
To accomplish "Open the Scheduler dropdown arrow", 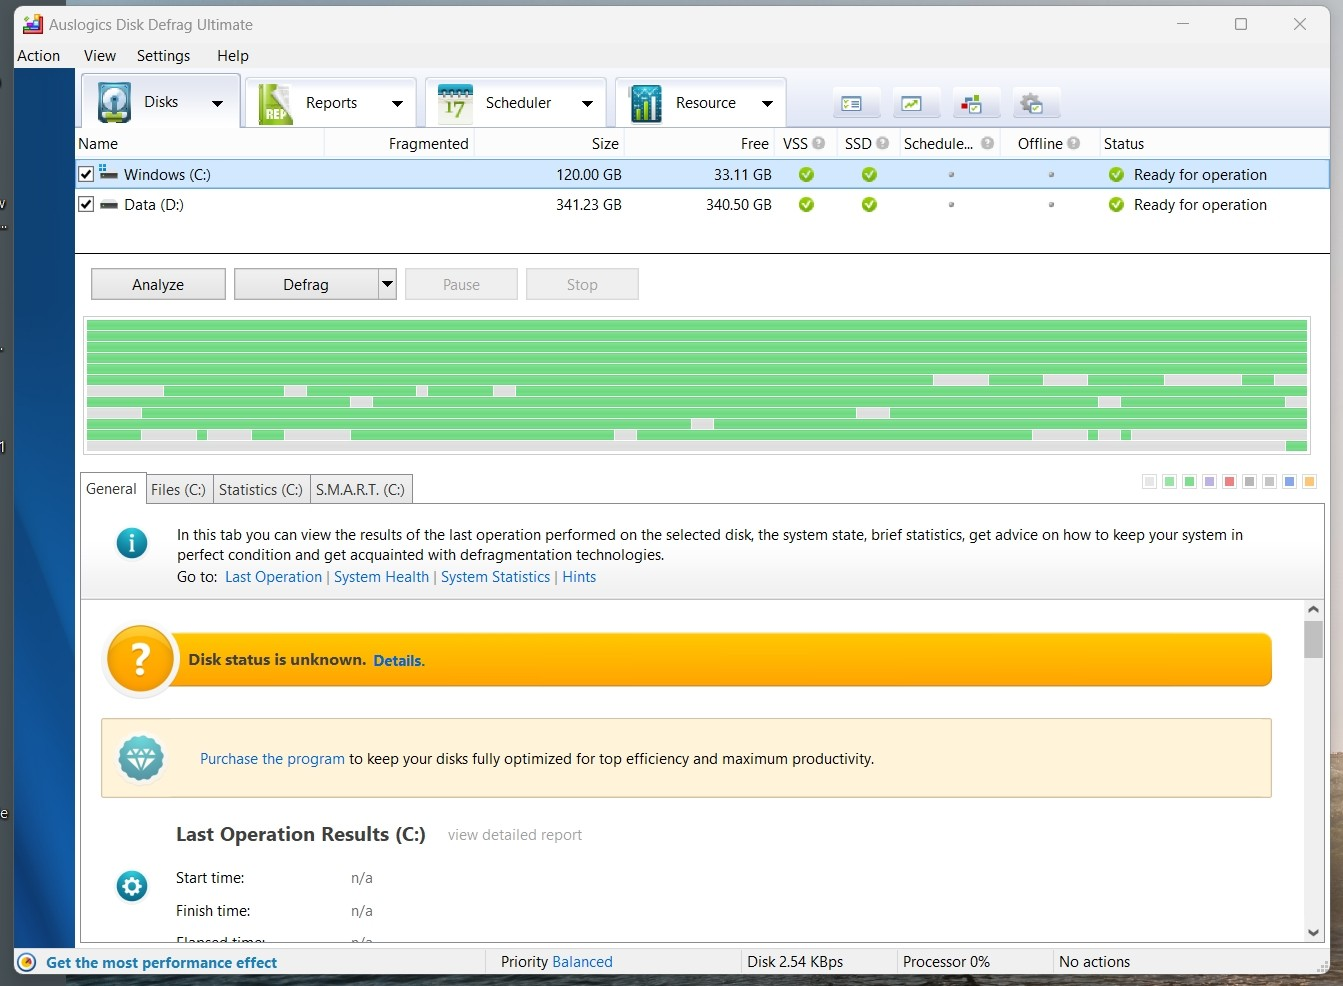I will pyautogui.click(x=587, y=104).
